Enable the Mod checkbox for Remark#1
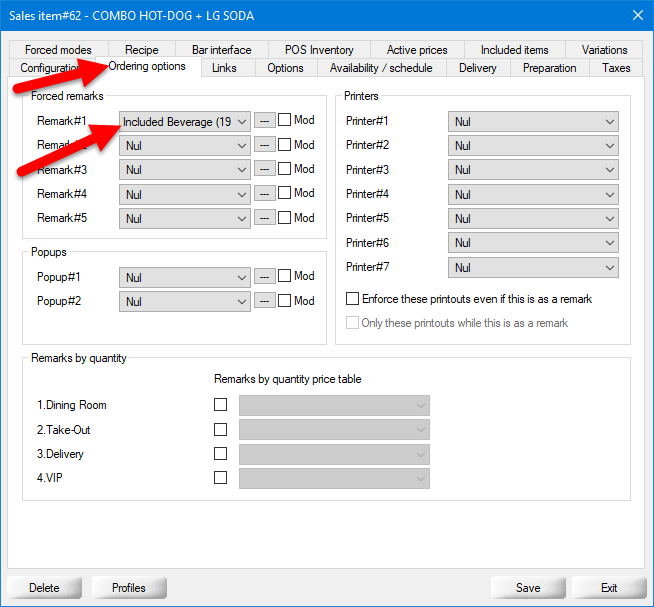The height and width of the screenshot is (607, 654). (285, 121)
